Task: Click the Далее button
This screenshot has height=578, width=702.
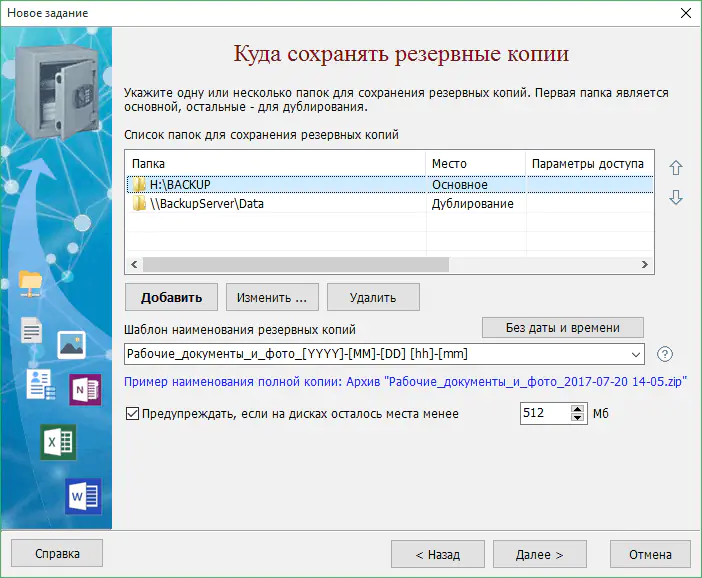Action: coord(538,554)
